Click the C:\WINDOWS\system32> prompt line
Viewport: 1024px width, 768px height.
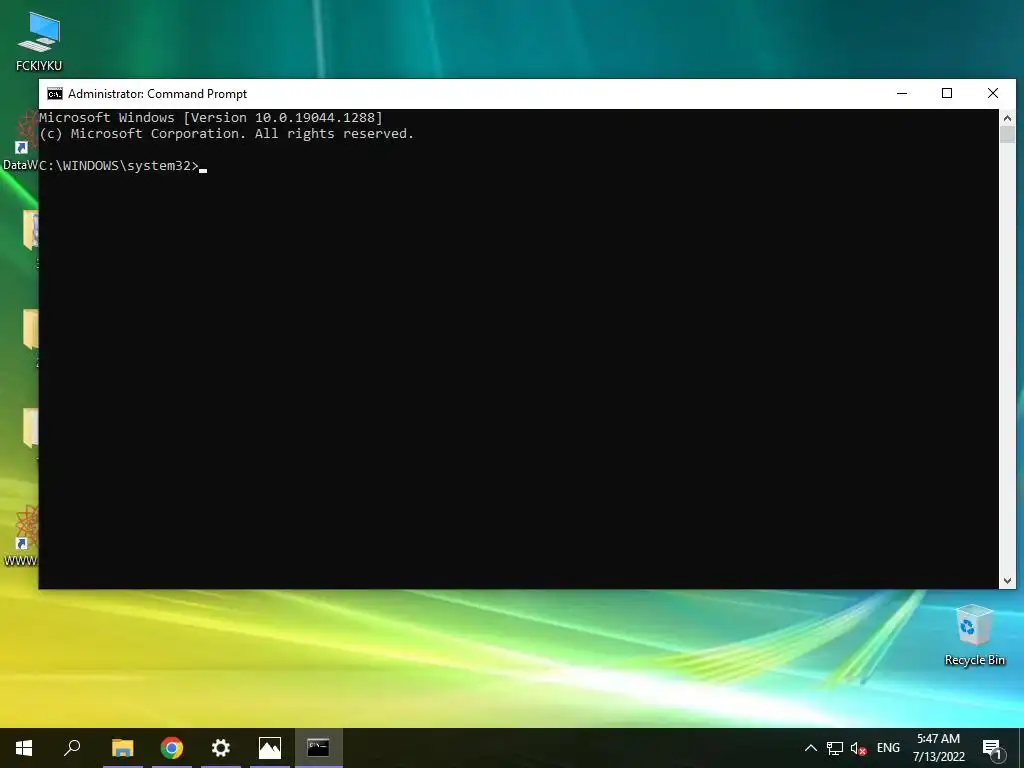[119, 166]
